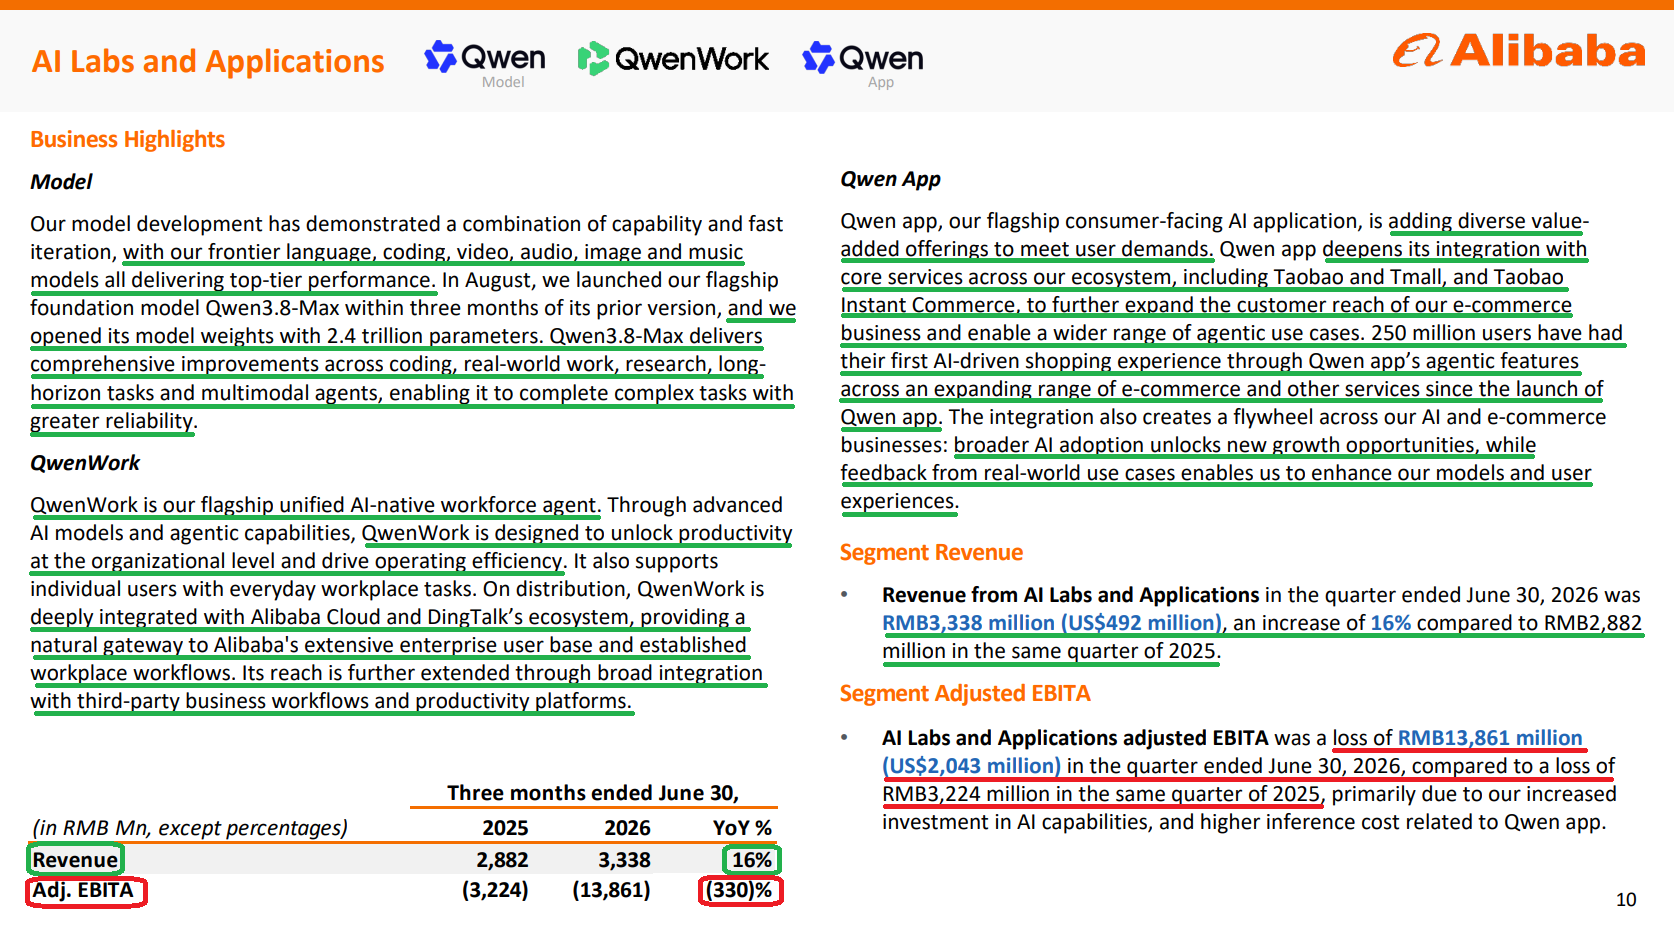Image resolution: width=1674 pixels, height=938 pixels.
Task: Click "RMB3,224 million" in the EBITA bullet
Action: 965,794
